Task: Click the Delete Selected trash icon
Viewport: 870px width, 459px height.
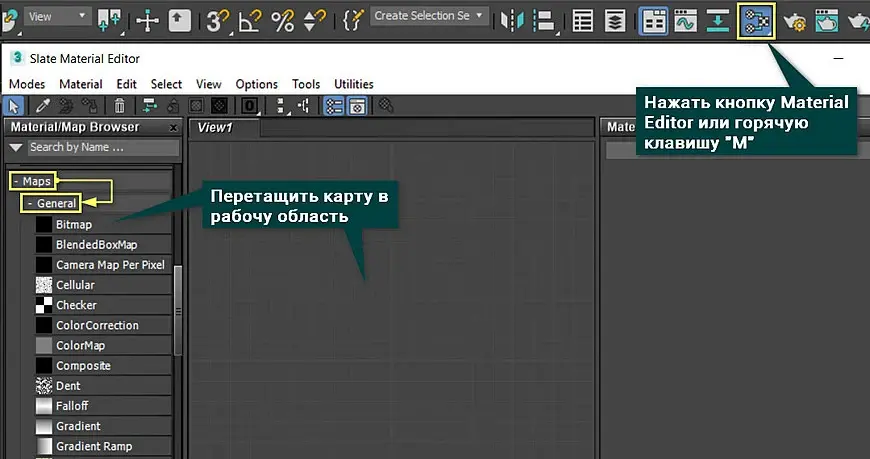Action: click(119, 105)
